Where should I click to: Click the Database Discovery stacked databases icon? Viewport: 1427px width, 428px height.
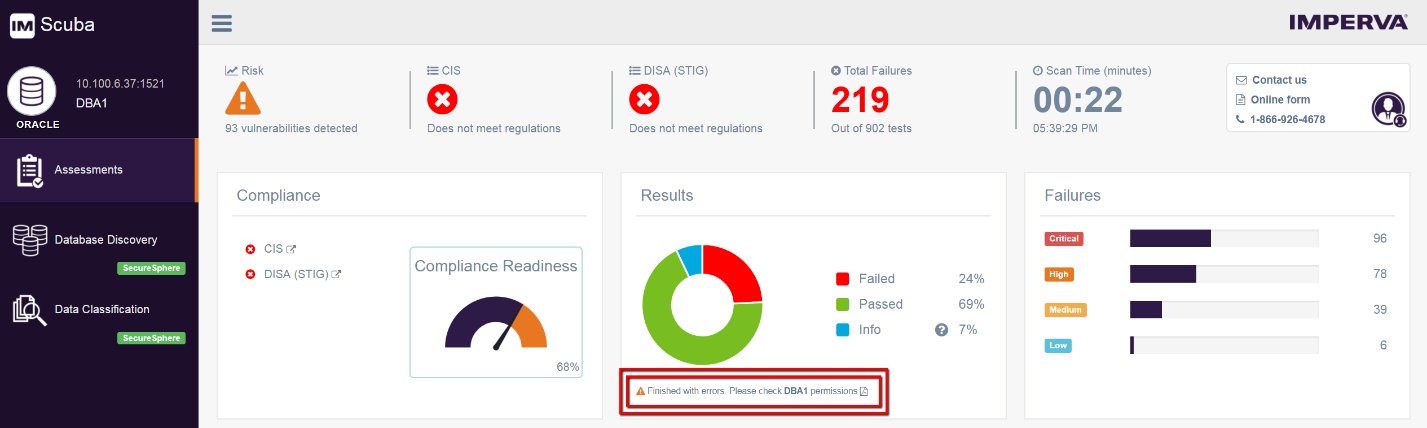30,241
